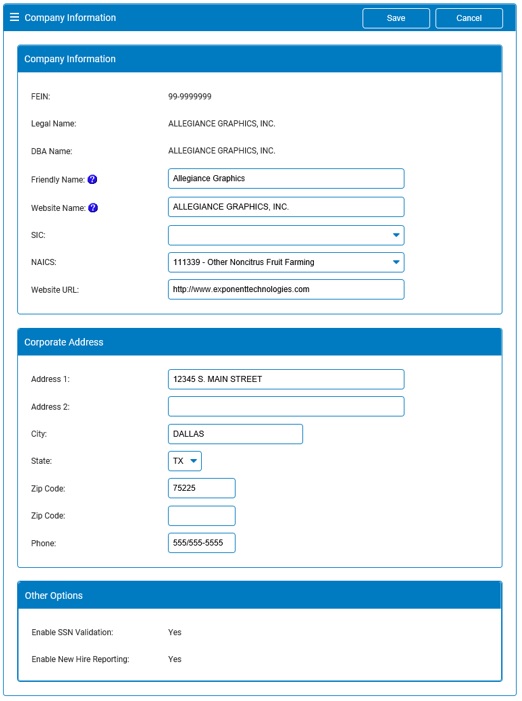Image resolution: width=522 pixels, height=701 pixels.
Task: Expand the SIC dropdown
Action: (286, 235)
